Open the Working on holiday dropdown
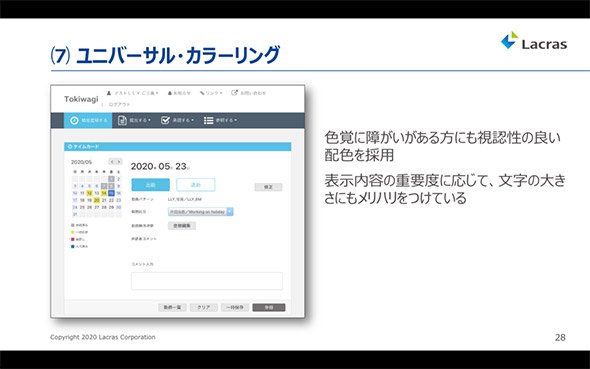Image resolution: width=590 pixels, height=369 pixels. [x=201, y=212]
